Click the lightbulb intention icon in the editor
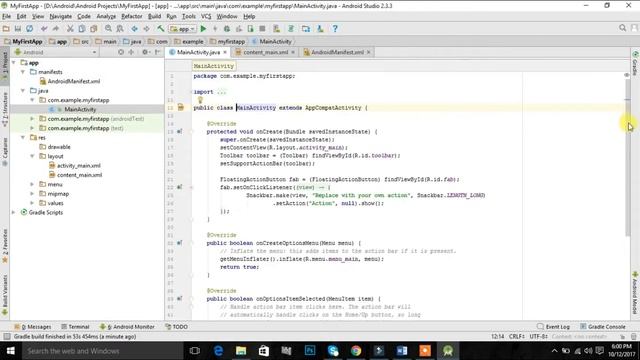The width and height of the screenshot is (640, 360). pyautogui.click(x=200, y=100)
